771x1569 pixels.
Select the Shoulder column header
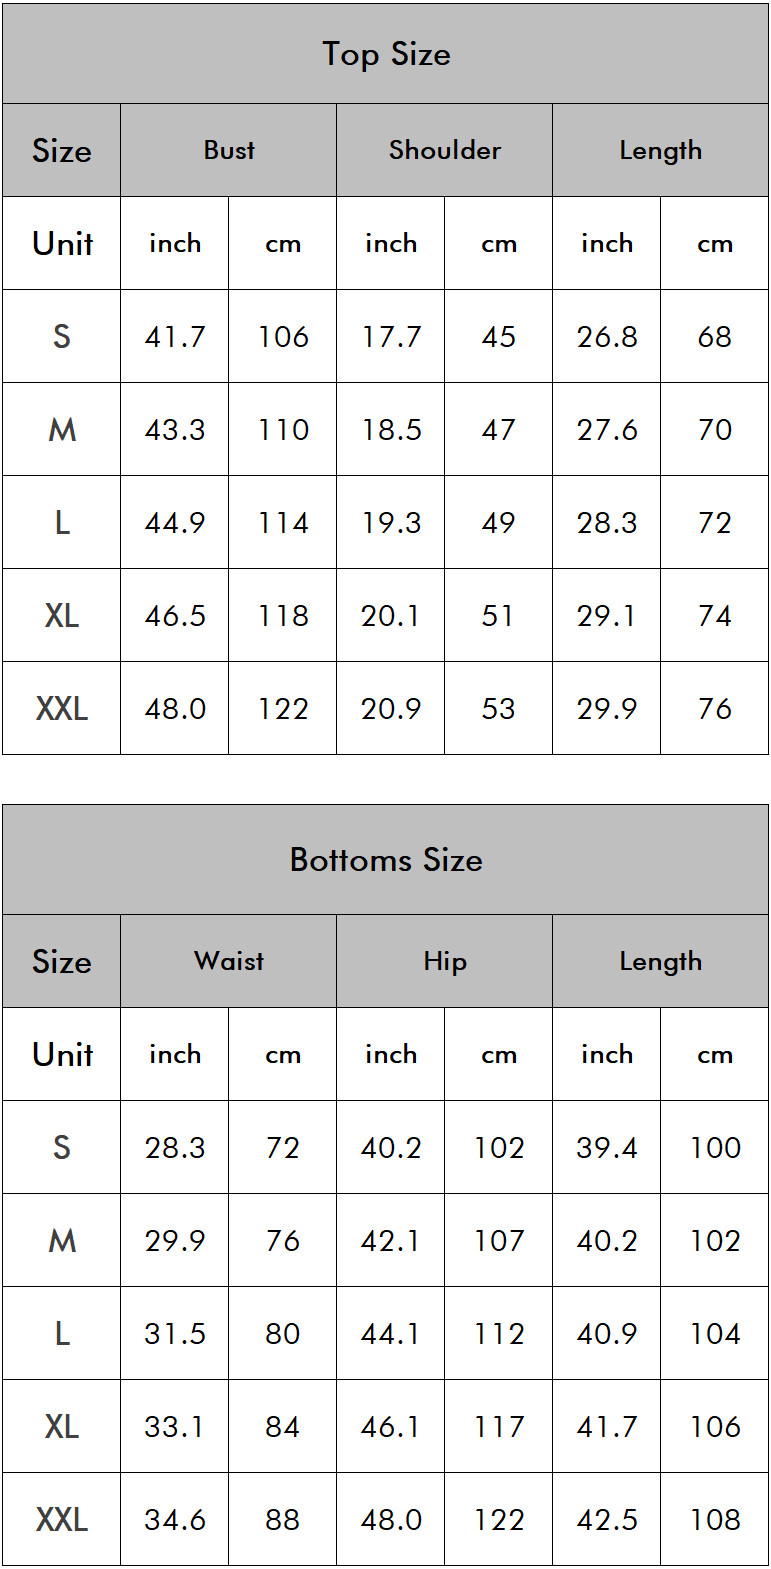[x=444, y=150]
